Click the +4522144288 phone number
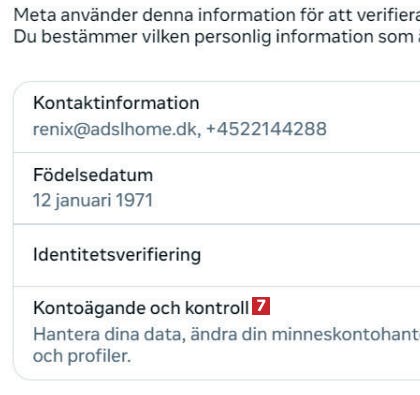This screenshot has height=395, width=420. tap(266, 129)
